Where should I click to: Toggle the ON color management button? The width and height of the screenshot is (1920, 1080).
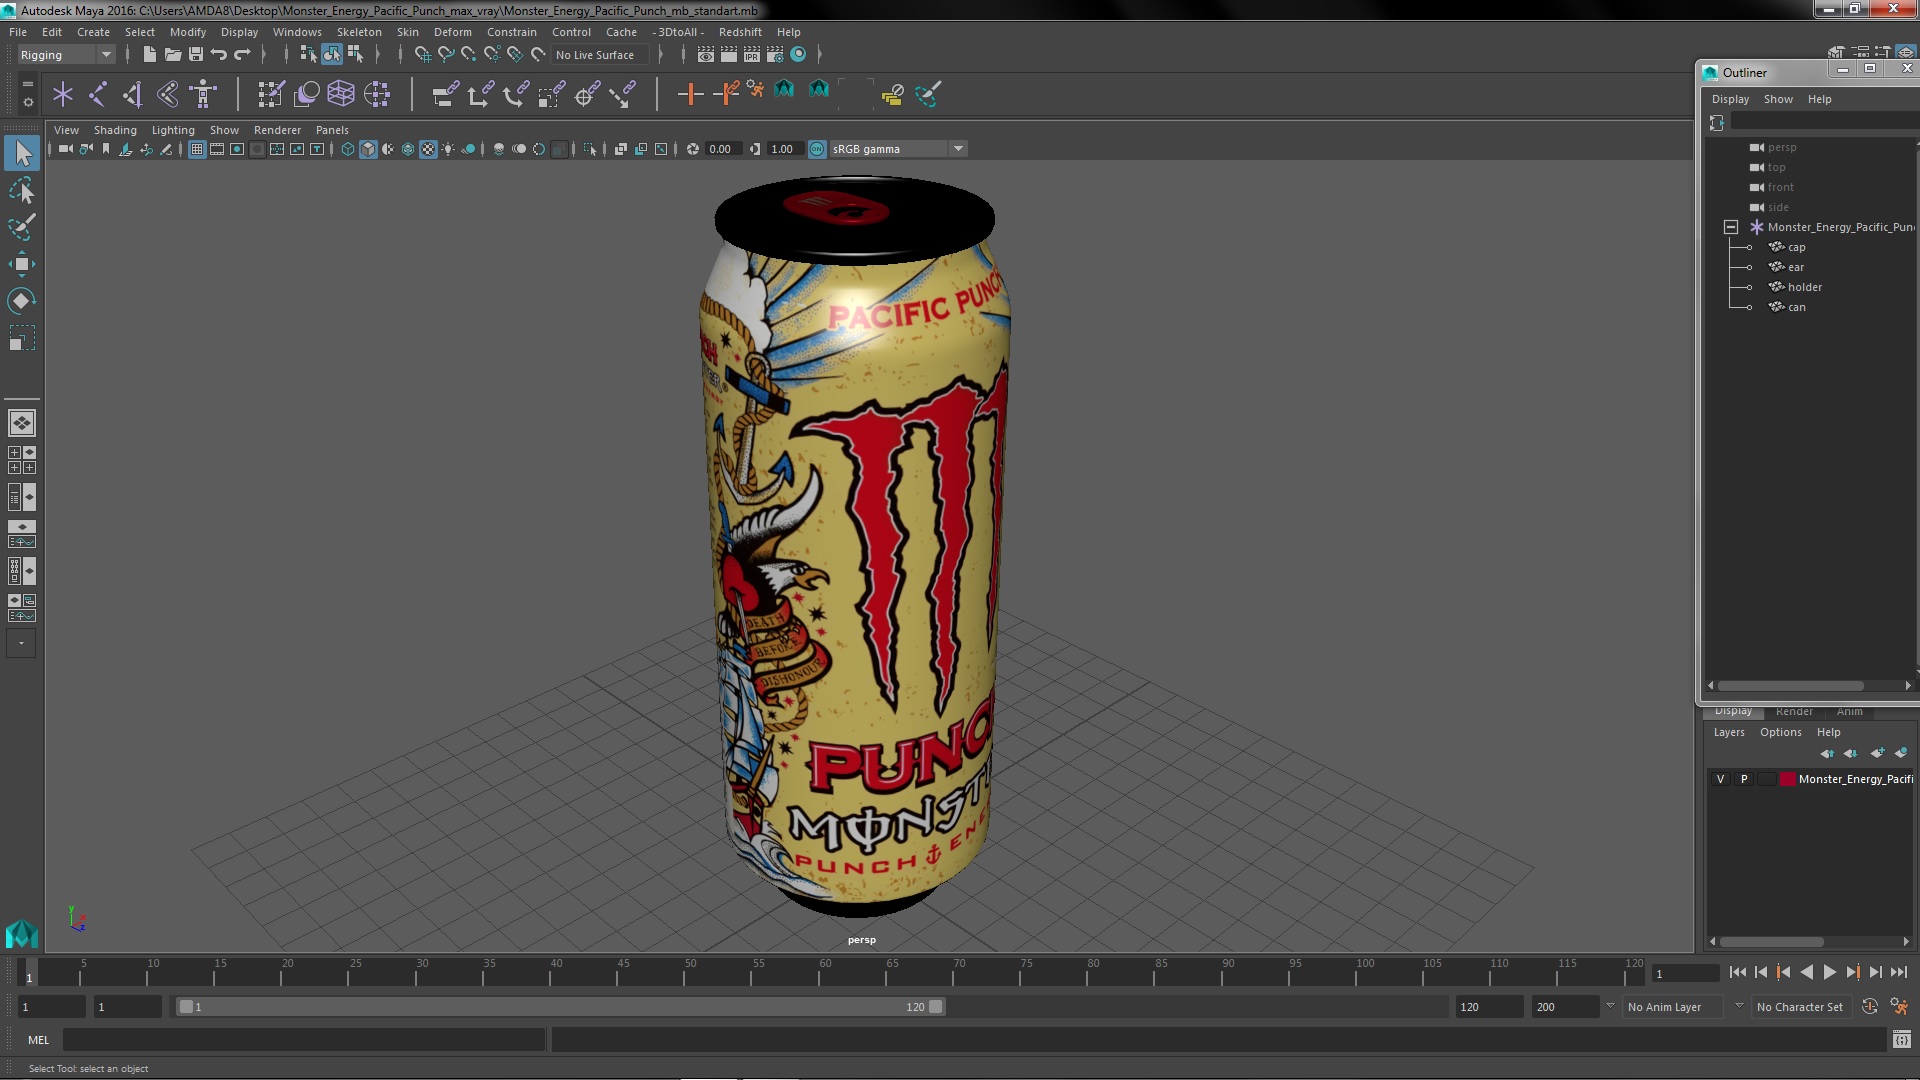817,149
